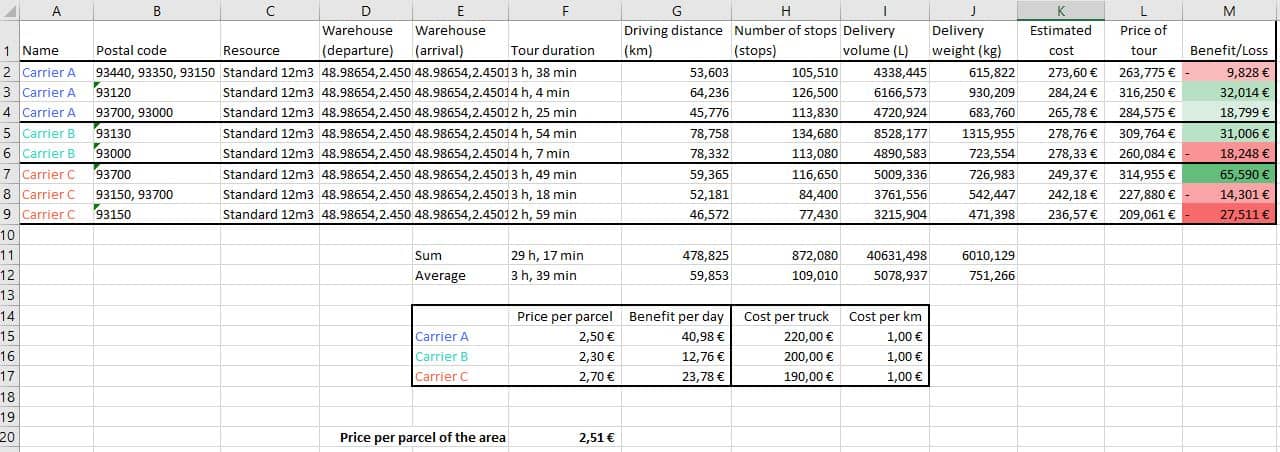Click the 'Price per parcel' summary header
Image resolution: width=1280 pixels, height=452 pixels.
coord(565,316)
